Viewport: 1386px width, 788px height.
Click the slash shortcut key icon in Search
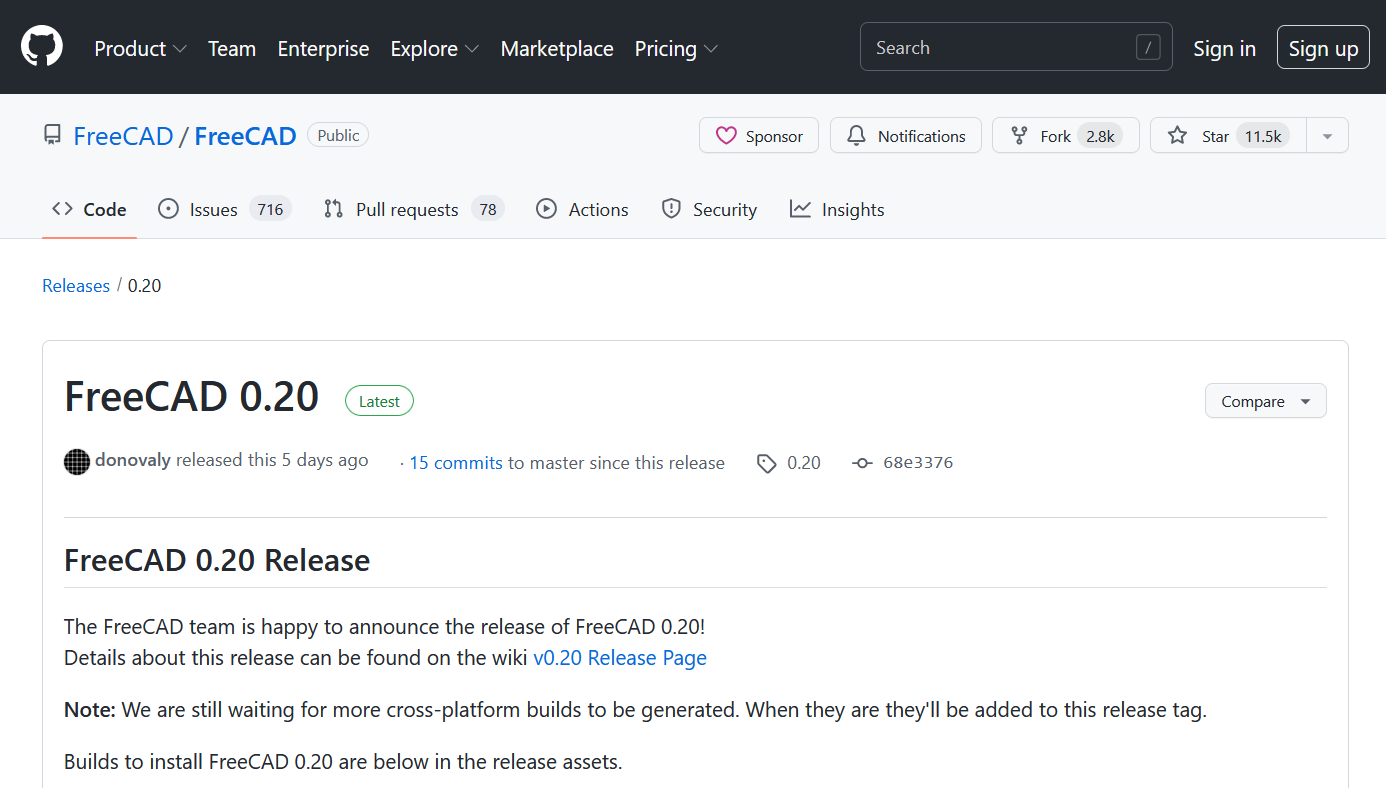(1148, 47)
